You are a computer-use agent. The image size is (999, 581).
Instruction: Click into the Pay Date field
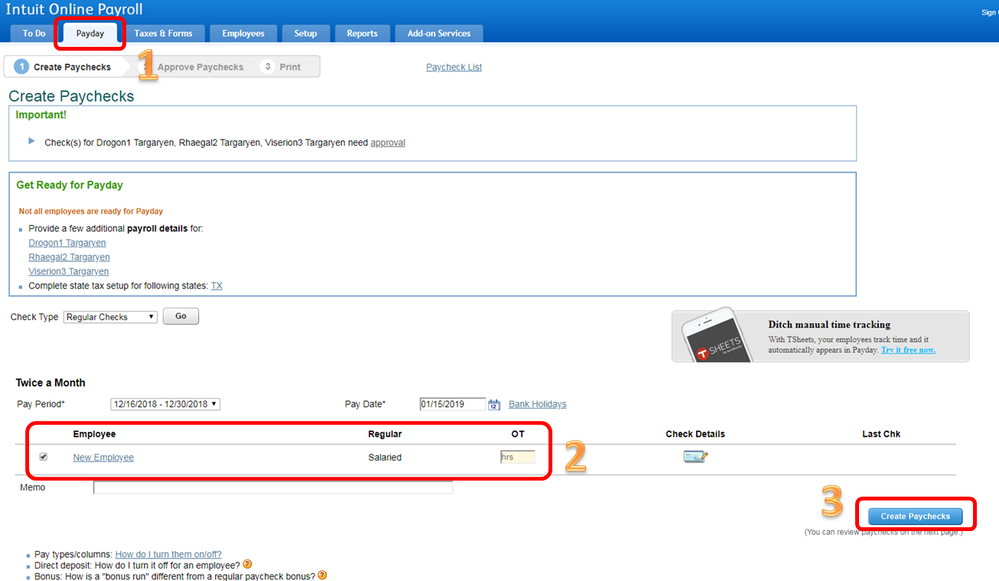452,404
